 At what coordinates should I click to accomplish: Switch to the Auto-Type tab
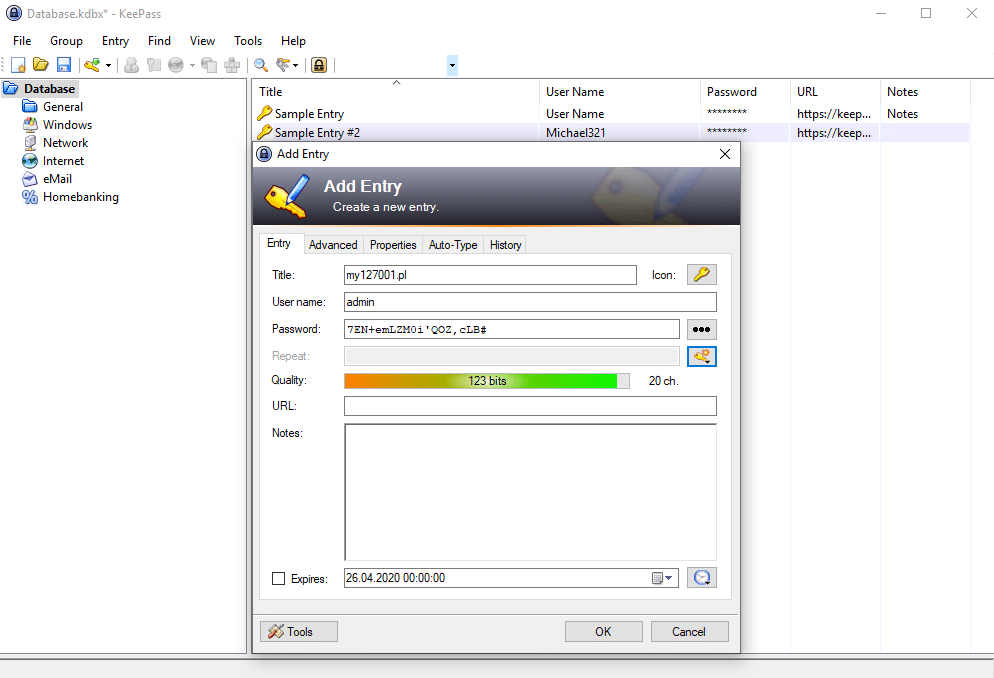453,245
